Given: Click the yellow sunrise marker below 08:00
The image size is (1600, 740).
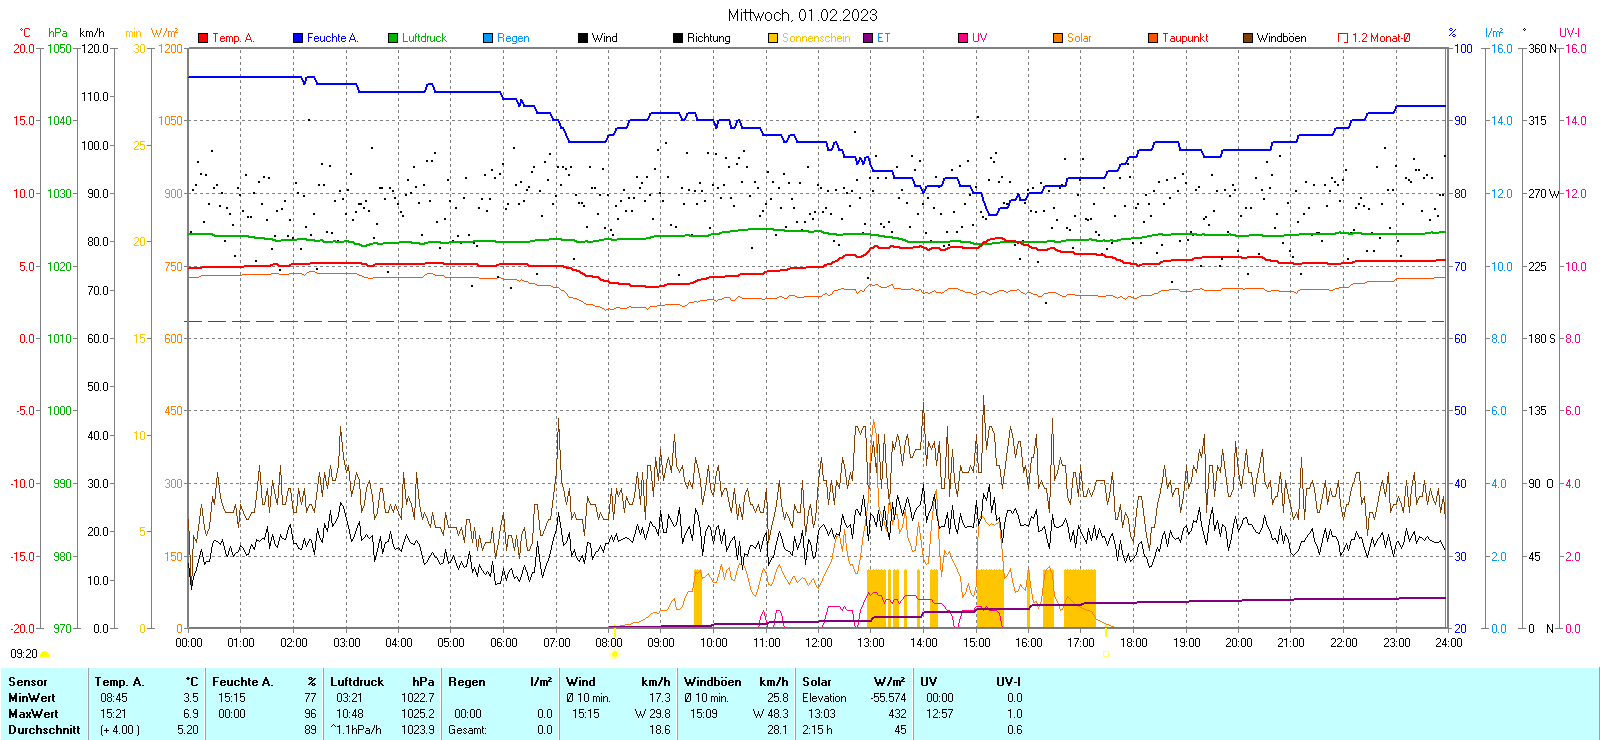Looking at the screenshot, I should 614,654.
